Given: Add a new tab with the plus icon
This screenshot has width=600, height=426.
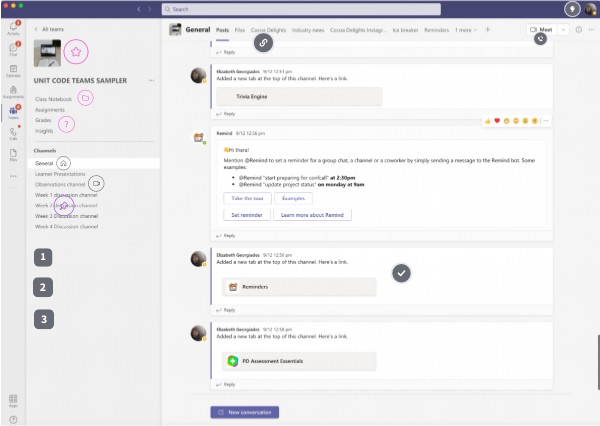Looking at the screenshot, I should click(x=487, y=30).
